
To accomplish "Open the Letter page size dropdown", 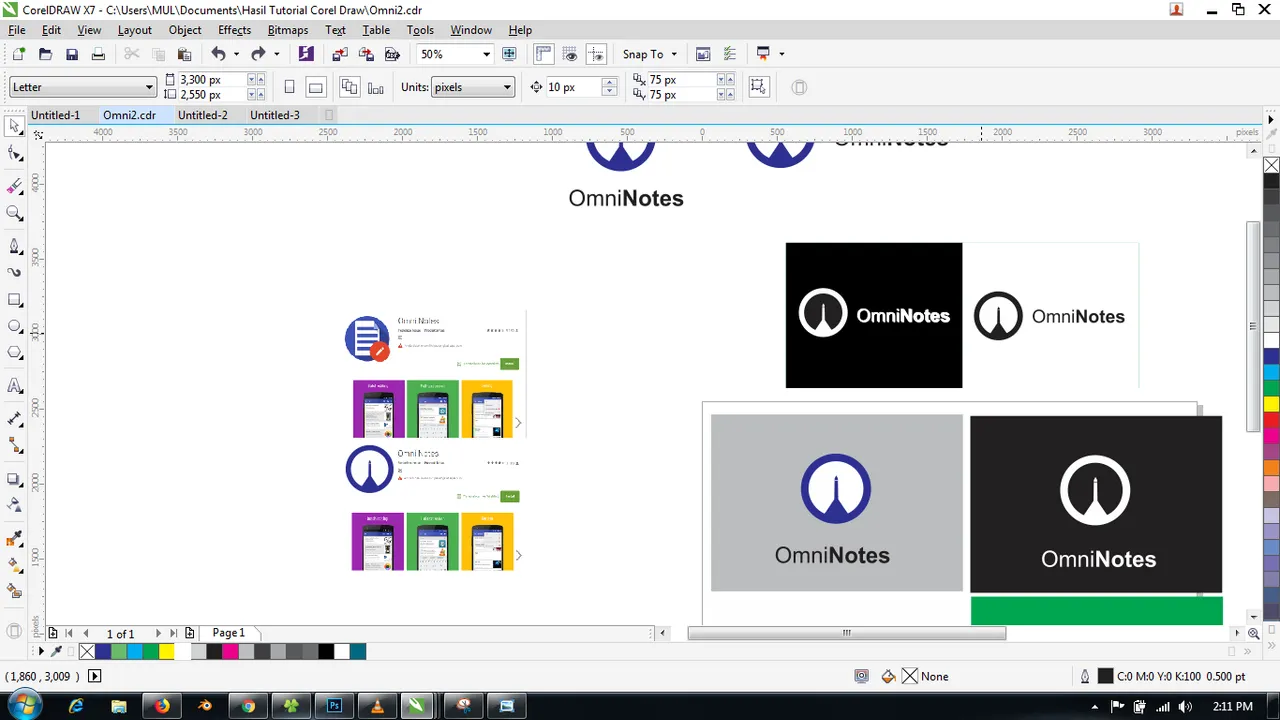I will click(149, 87).
